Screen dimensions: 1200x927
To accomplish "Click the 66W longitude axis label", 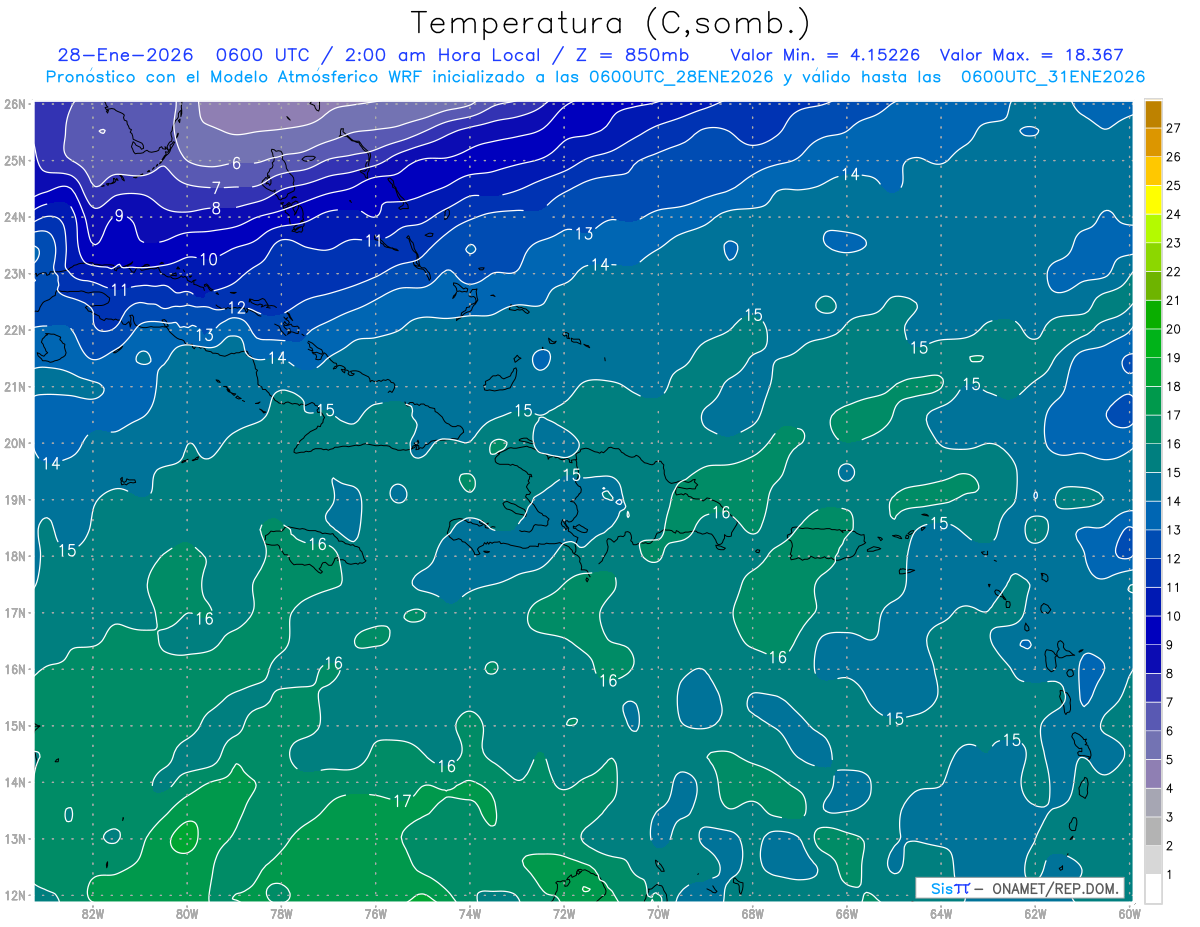I will coord(847,912).
